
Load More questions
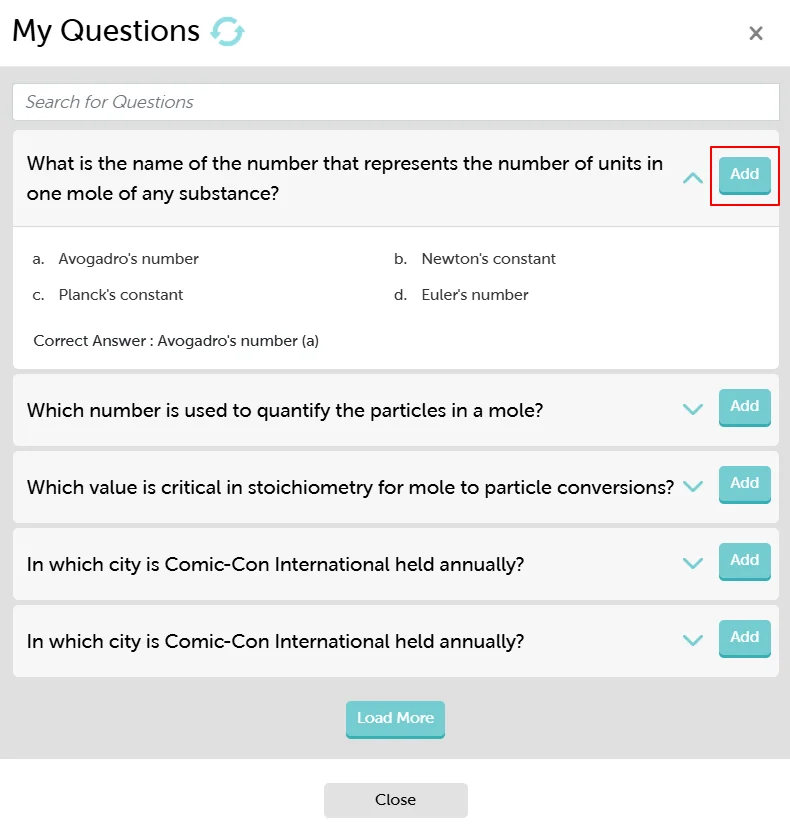pos(395,718)
